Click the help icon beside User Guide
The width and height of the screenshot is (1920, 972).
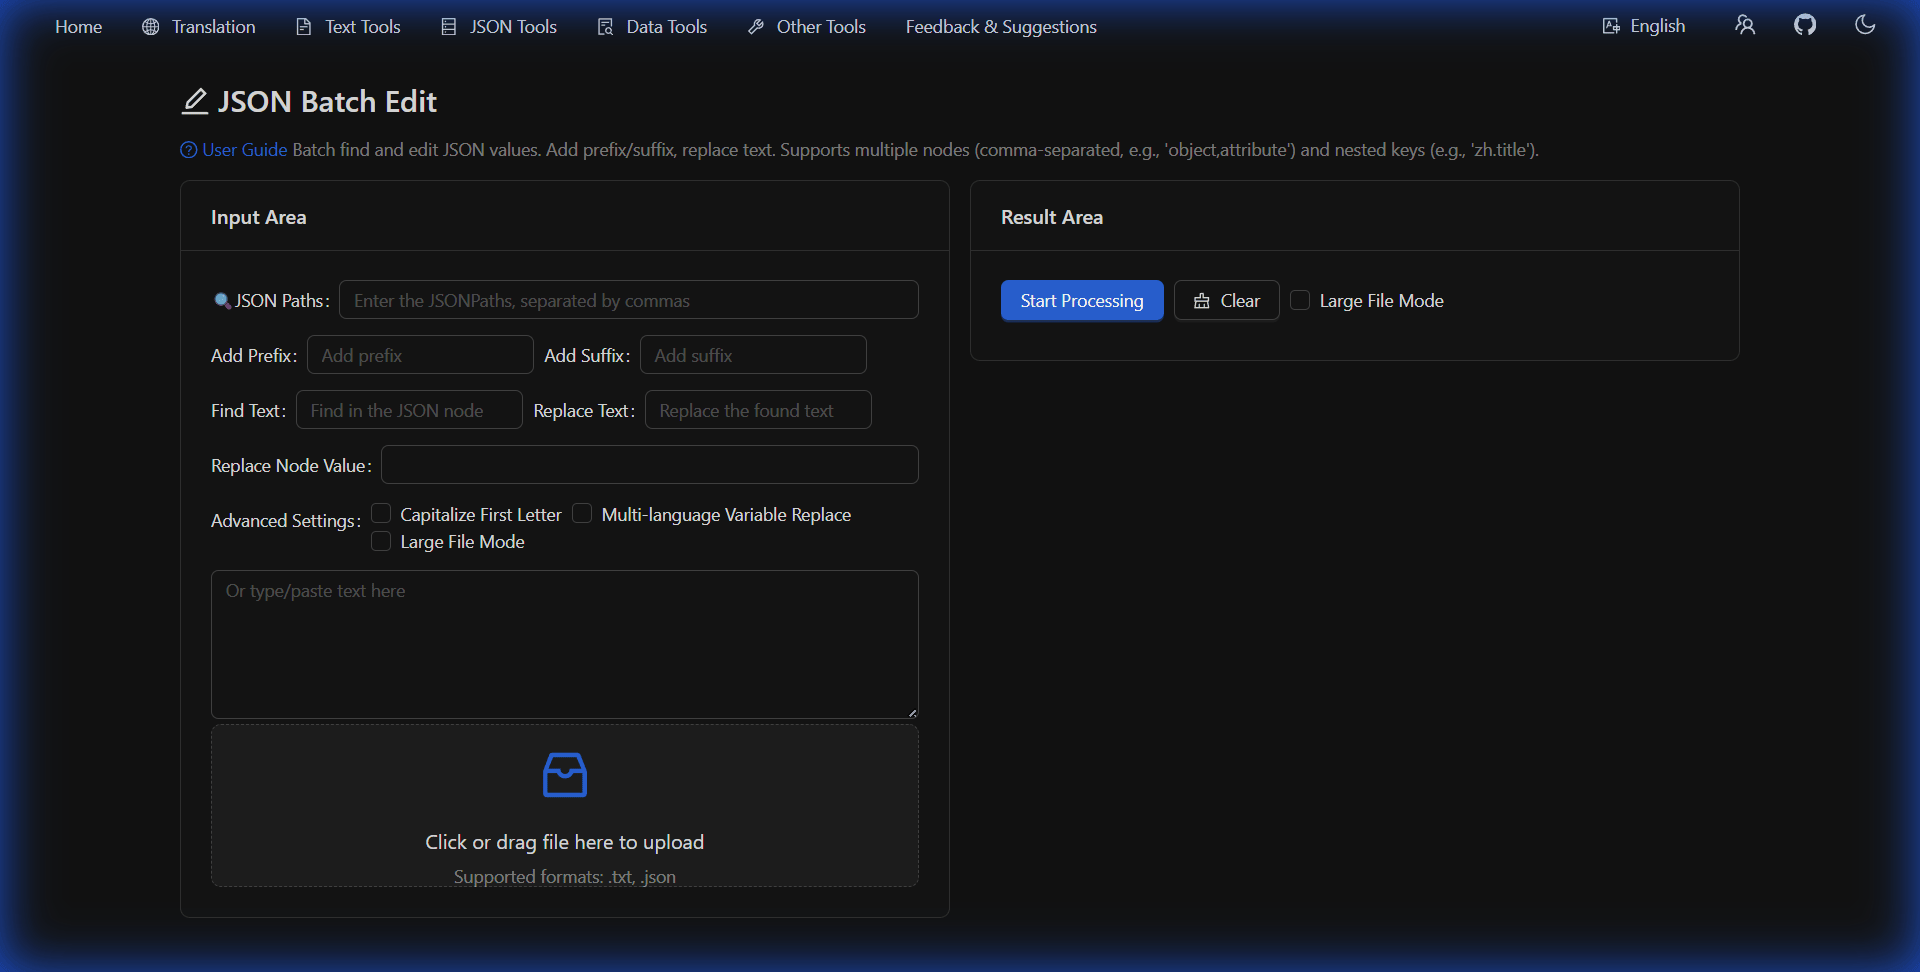point(188,150)
